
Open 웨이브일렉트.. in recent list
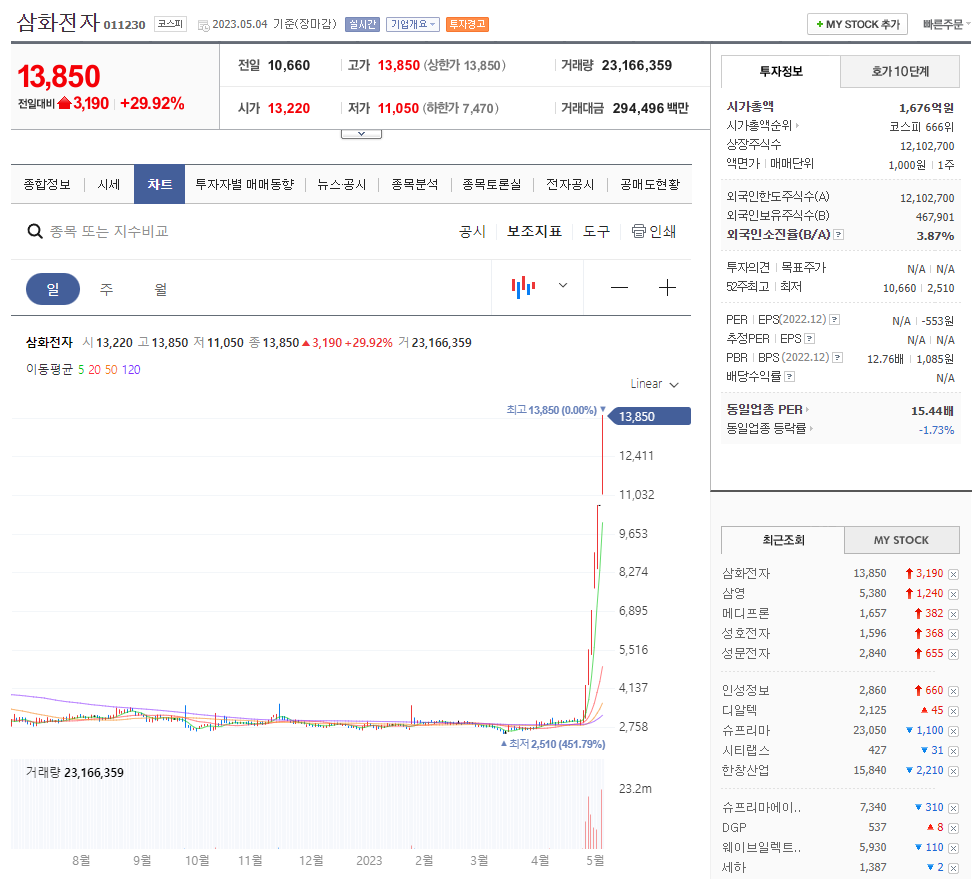tap(761, 848)
